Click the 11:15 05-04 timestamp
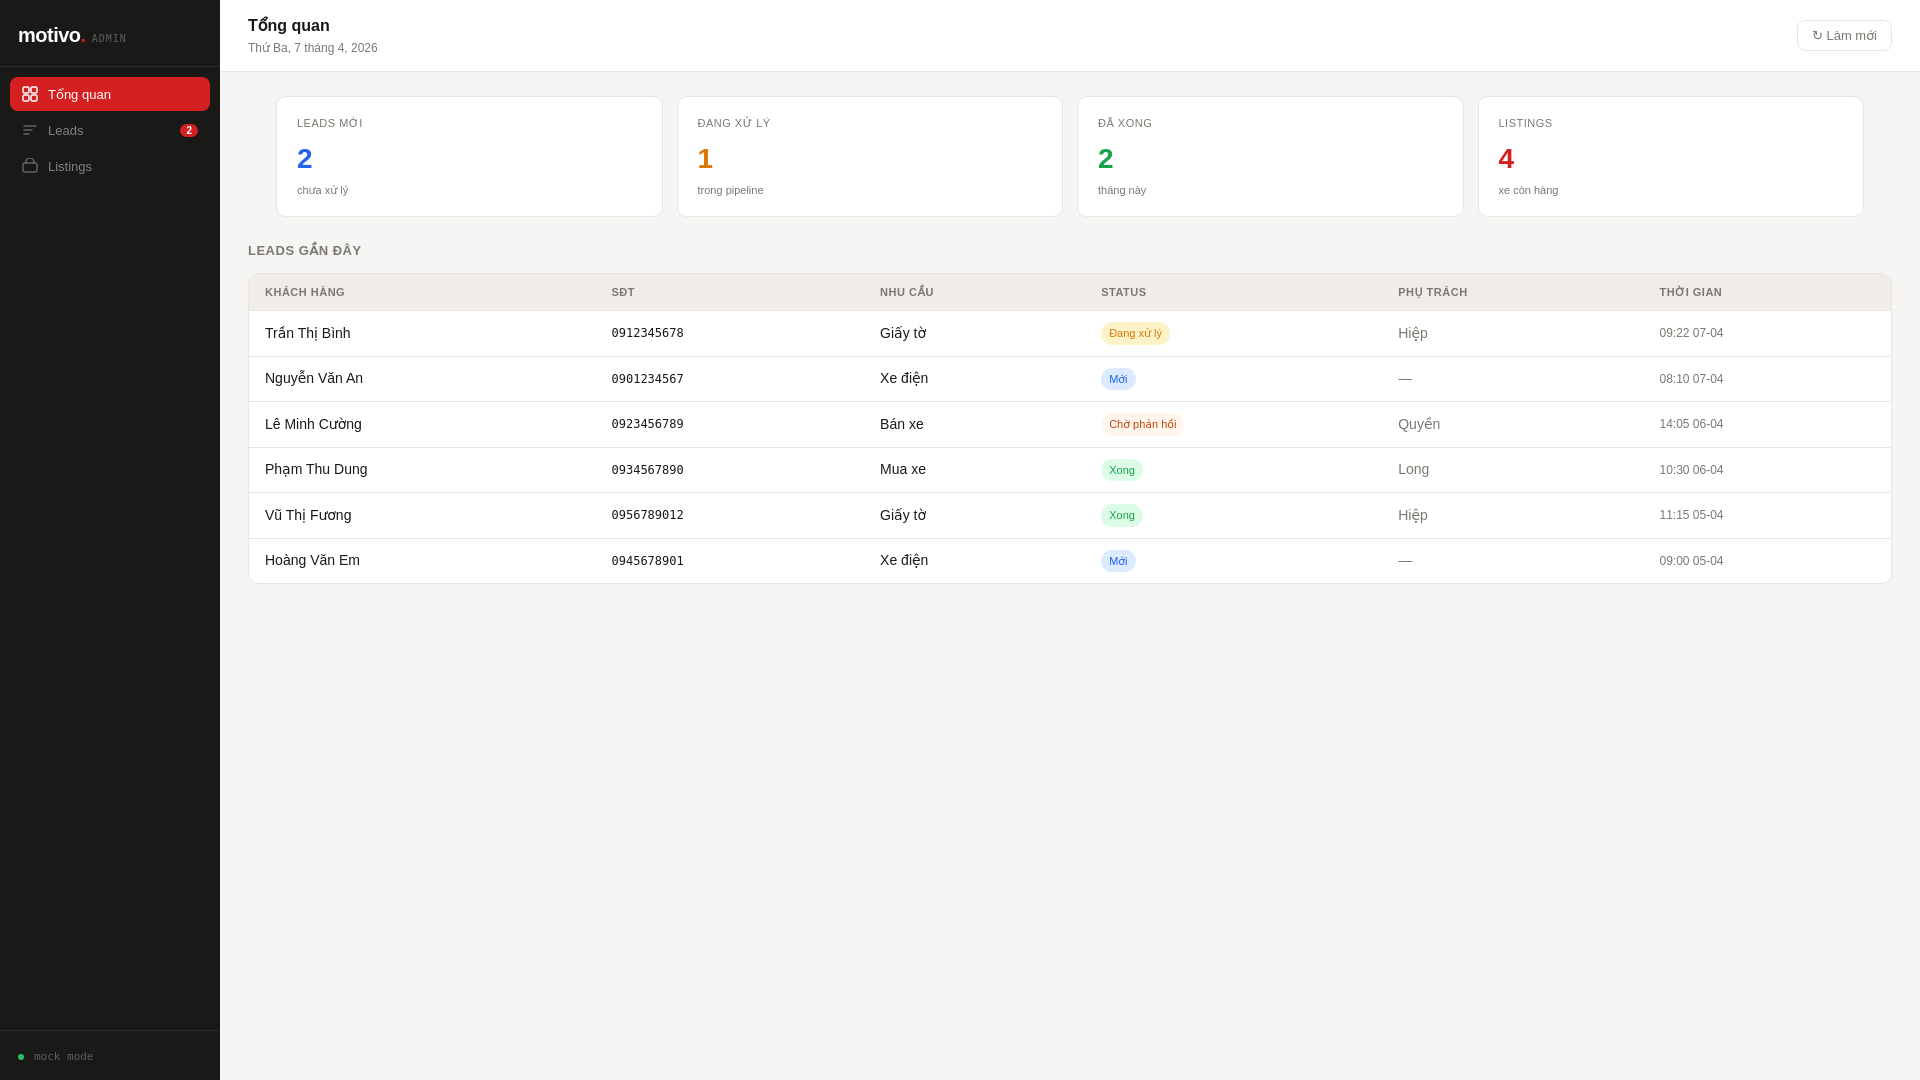Image resolution: width=1920 pixels, height=1080 pixels. 1691,515
